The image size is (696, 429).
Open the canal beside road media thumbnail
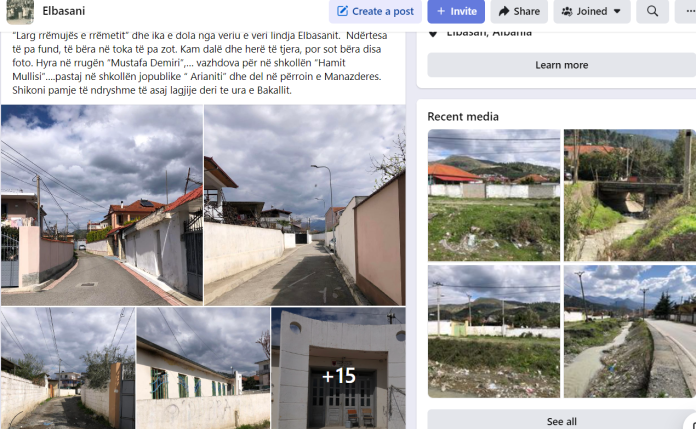pyautogui.click(x=629, y=331)
